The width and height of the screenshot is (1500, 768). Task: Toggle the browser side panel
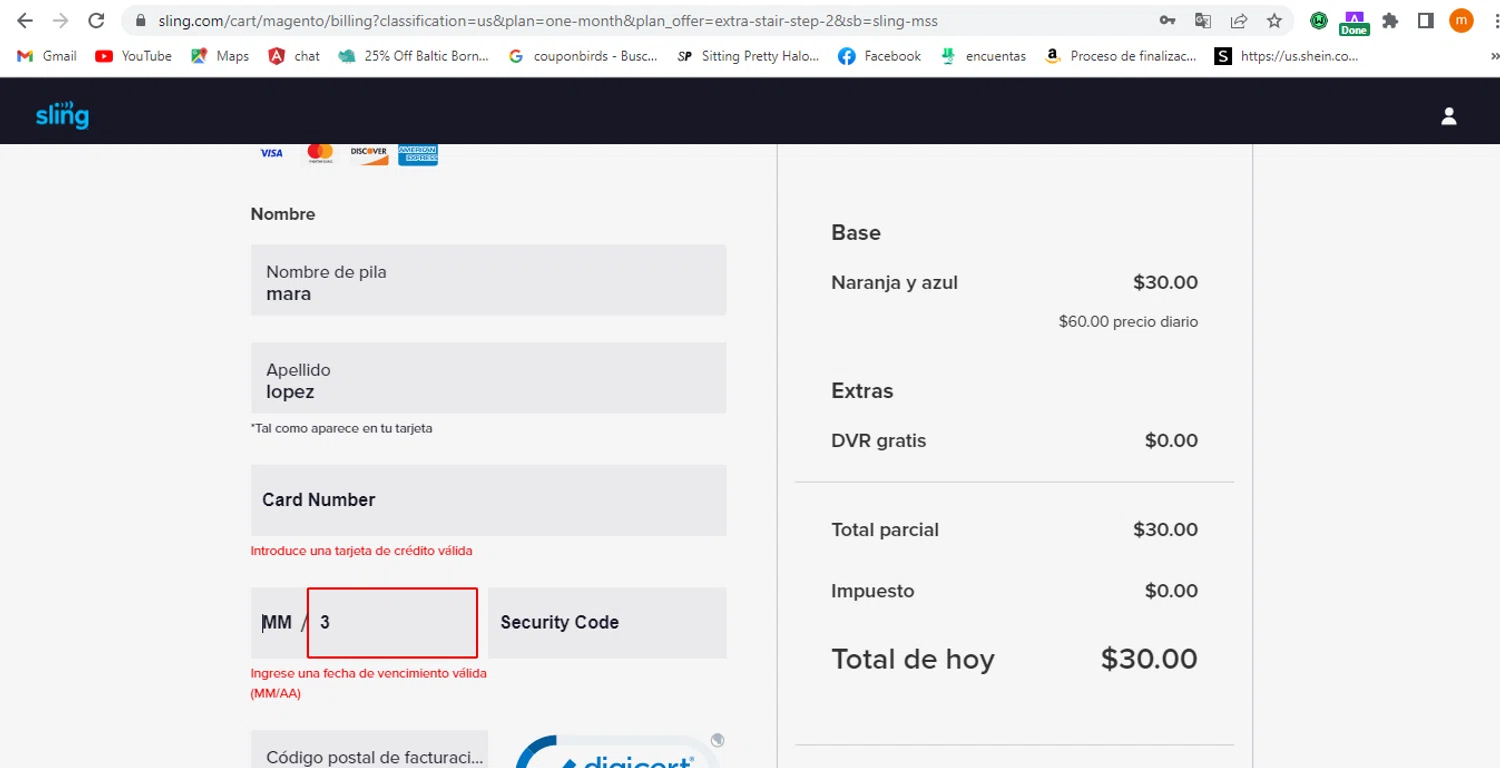click(x=1426, y=21)
